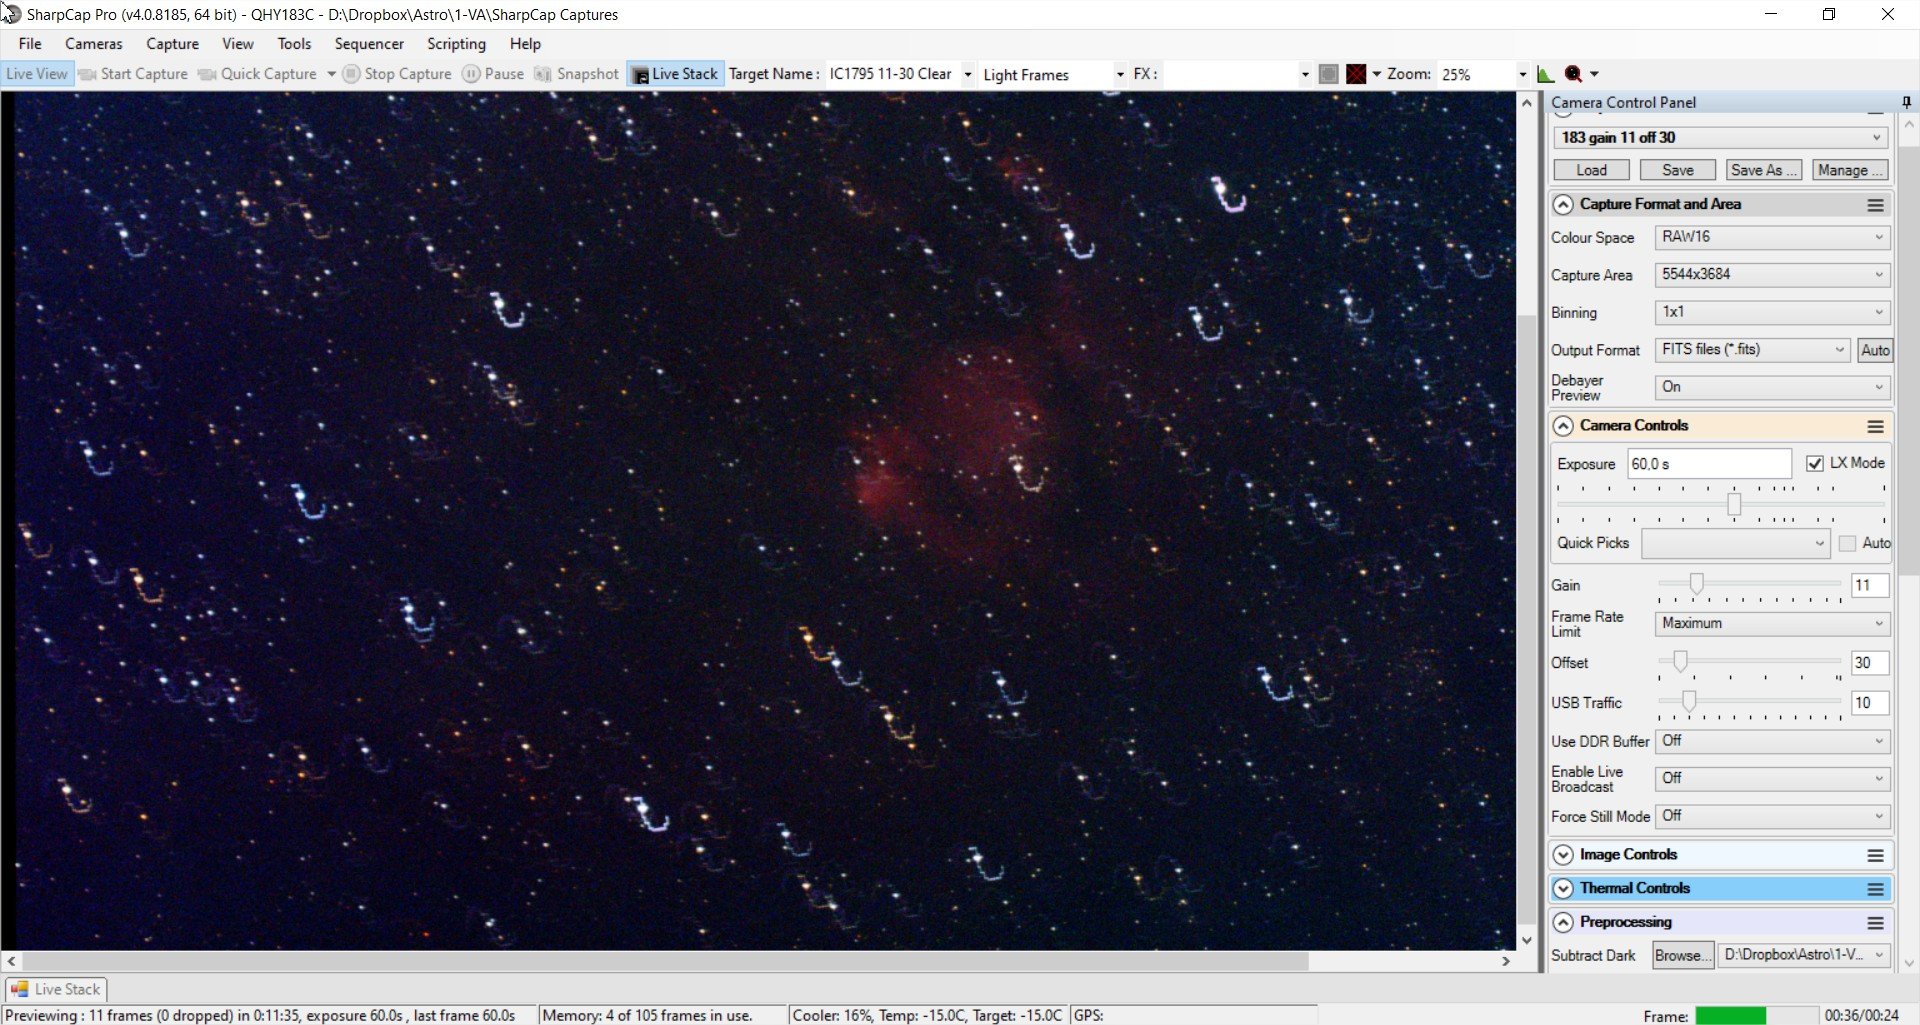Click Browse... for Subtract Dark
1920x1025 pixels.
point(1683,955)
